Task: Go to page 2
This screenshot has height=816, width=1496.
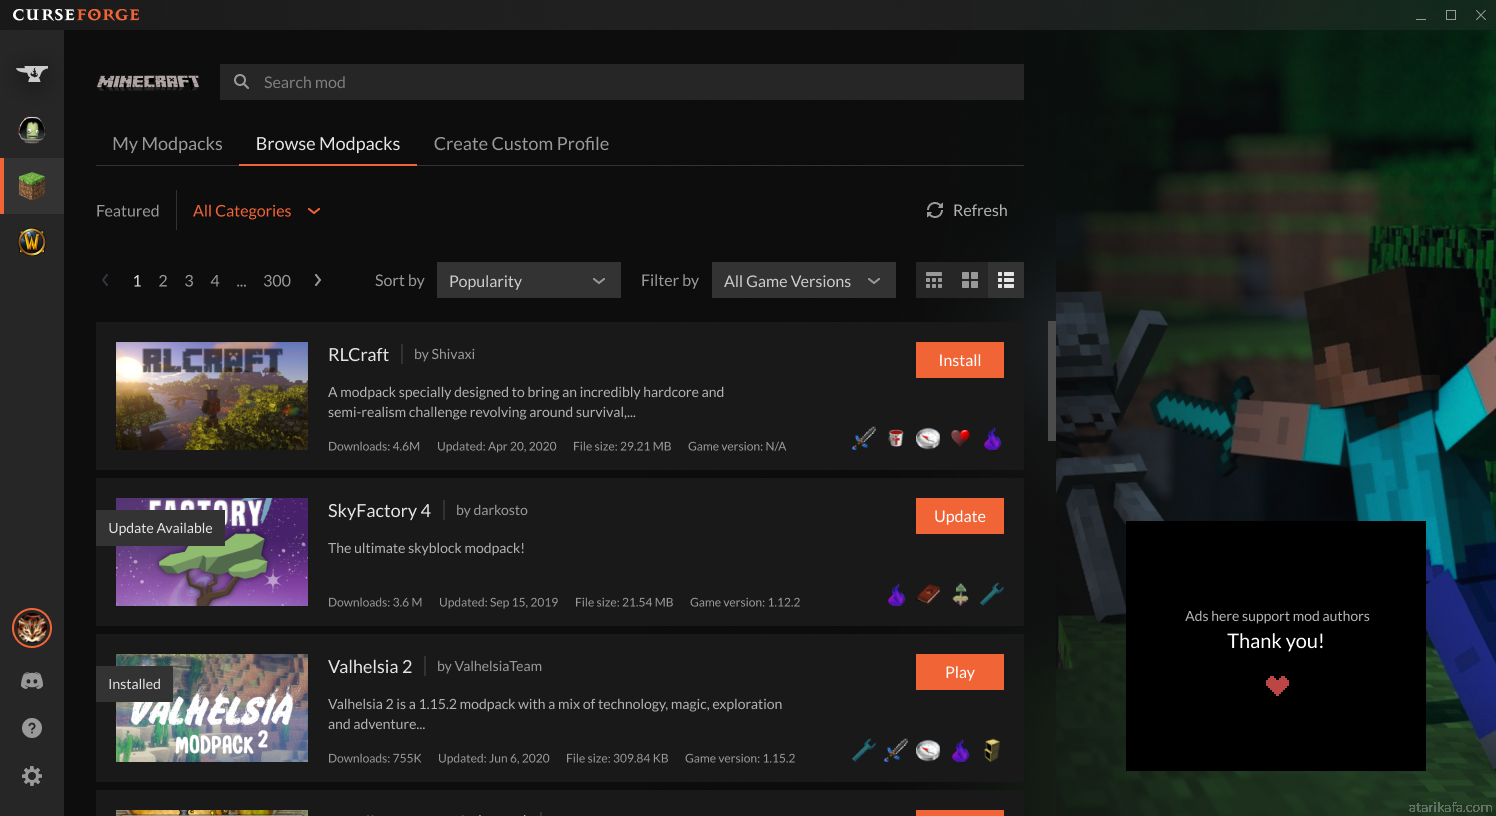Action: pyautogui.click(x=163, y=281)
